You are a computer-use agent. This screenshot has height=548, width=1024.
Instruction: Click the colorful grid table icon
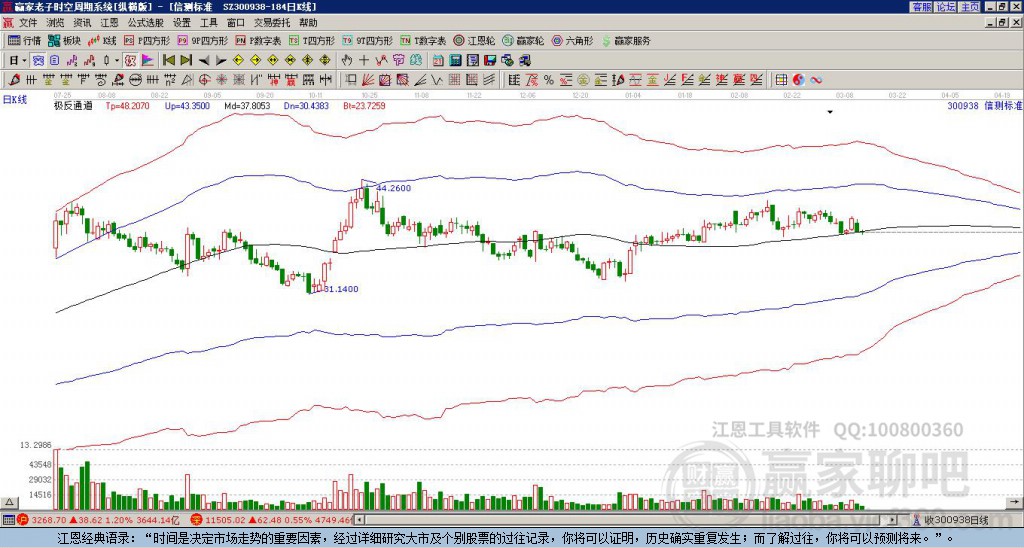point(781,80)
